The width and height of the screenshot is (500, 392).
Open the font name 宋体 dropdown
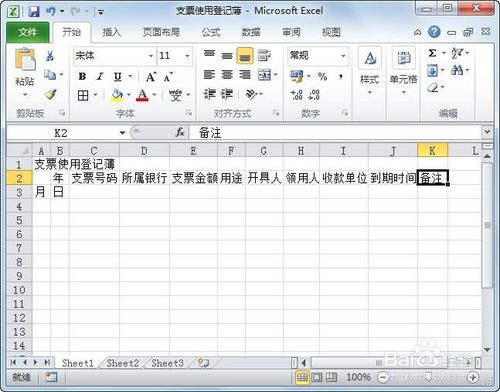(x=151, y=56)
